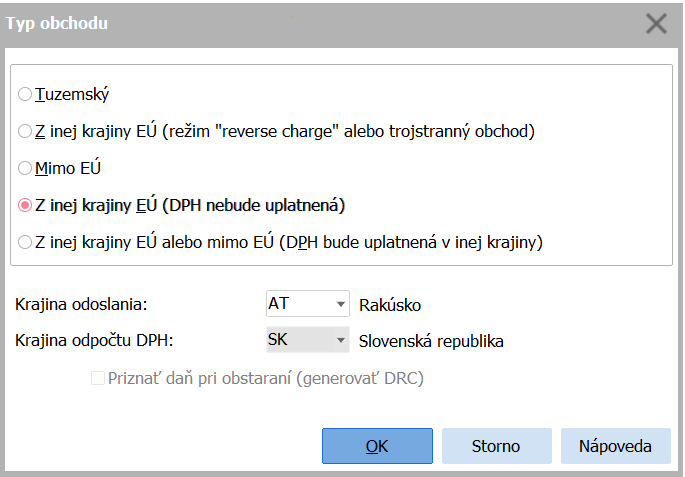Click the 'Krajina odoslania:' label
685x477 pixels.
[81, 304]
